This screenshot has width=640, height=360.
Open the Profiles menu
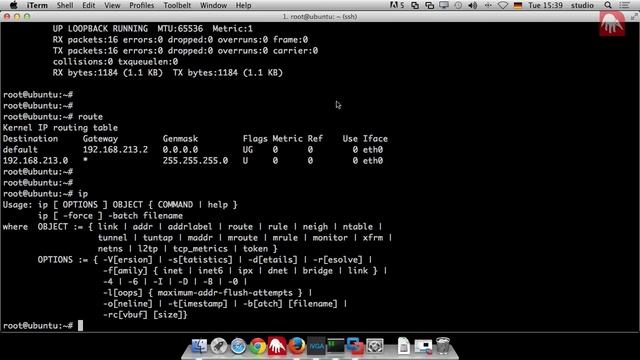tap(142, 5)
